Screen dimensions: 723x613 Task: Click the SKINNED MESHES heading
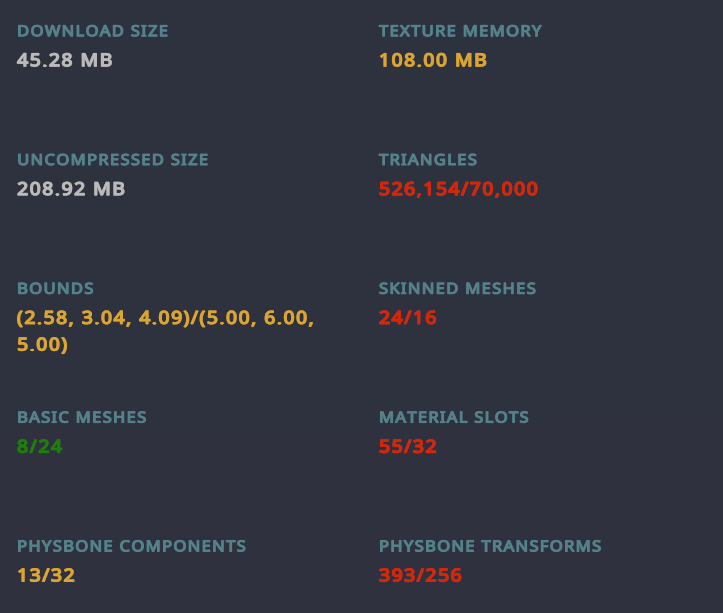coord(457,288)
